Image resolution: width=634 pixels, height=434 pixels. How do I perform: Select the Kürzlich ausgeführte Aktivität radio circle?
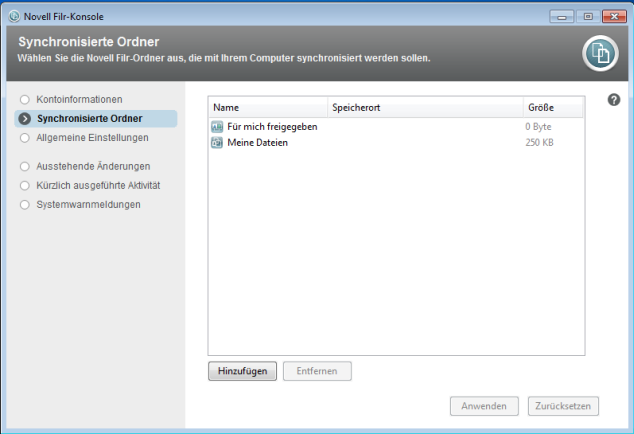[x=25, y=186]
